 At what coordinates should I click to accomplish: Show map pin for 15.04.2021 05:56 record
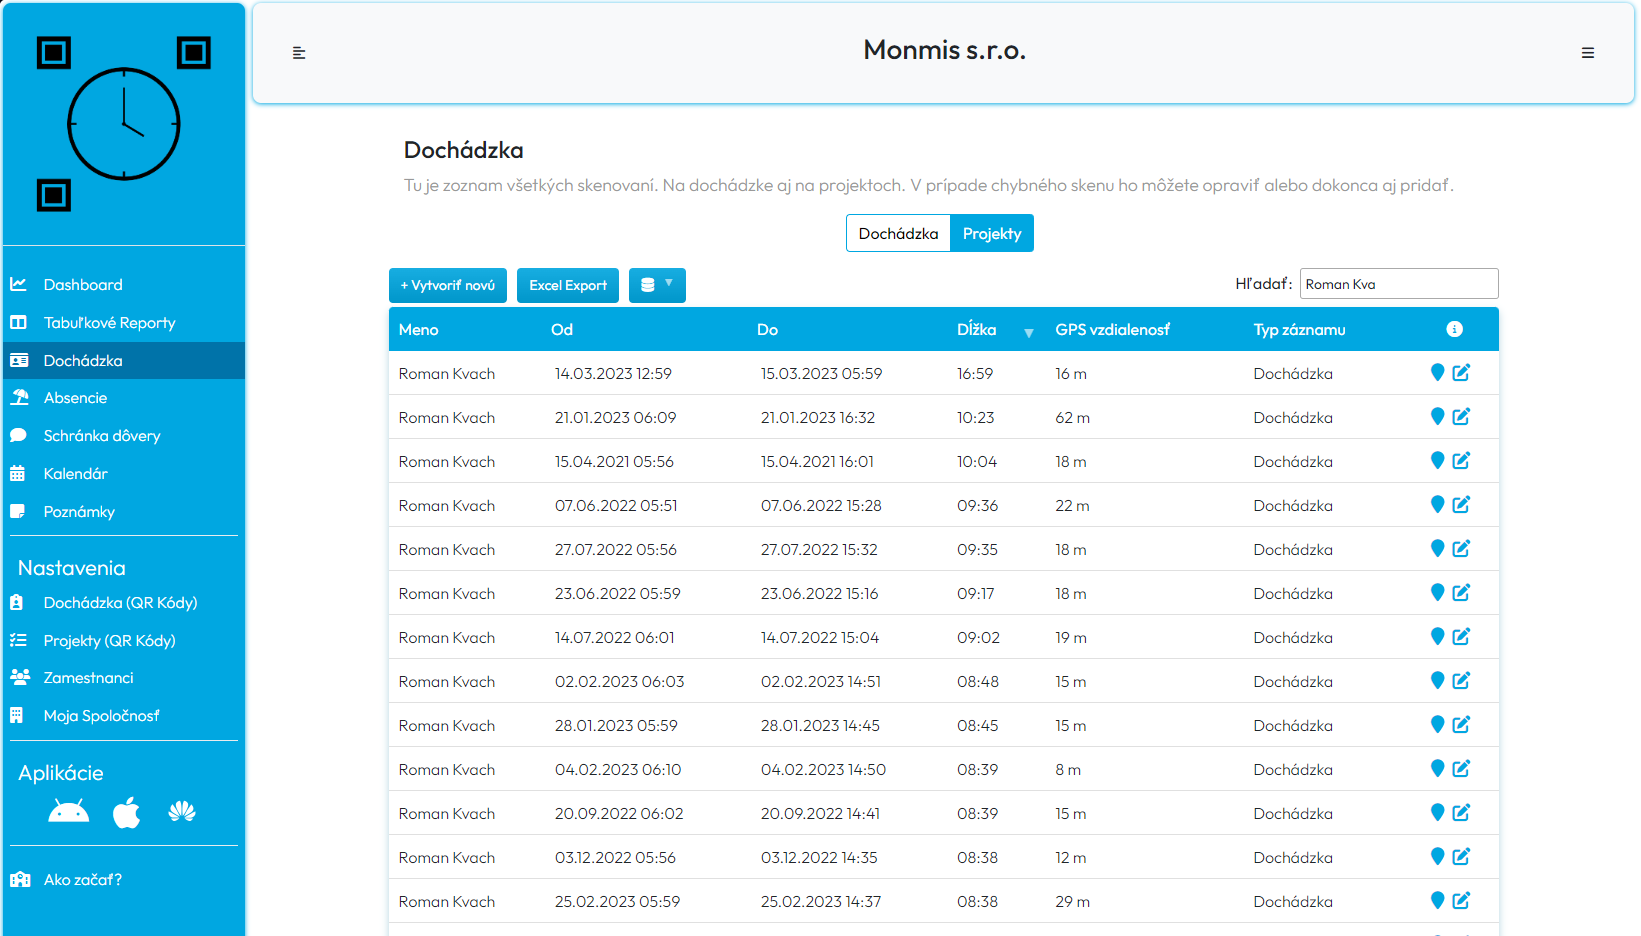[x=1438, y=460]
